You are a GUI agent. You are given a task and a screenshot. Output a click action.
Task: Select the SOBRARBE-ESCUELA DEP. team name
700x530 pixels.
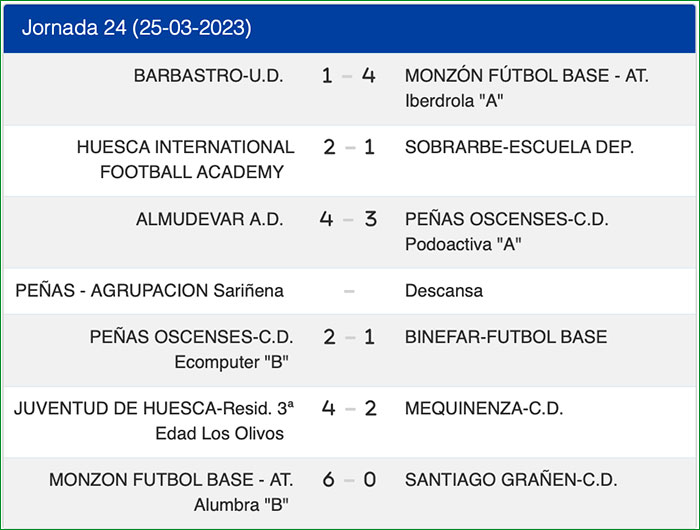519,147
